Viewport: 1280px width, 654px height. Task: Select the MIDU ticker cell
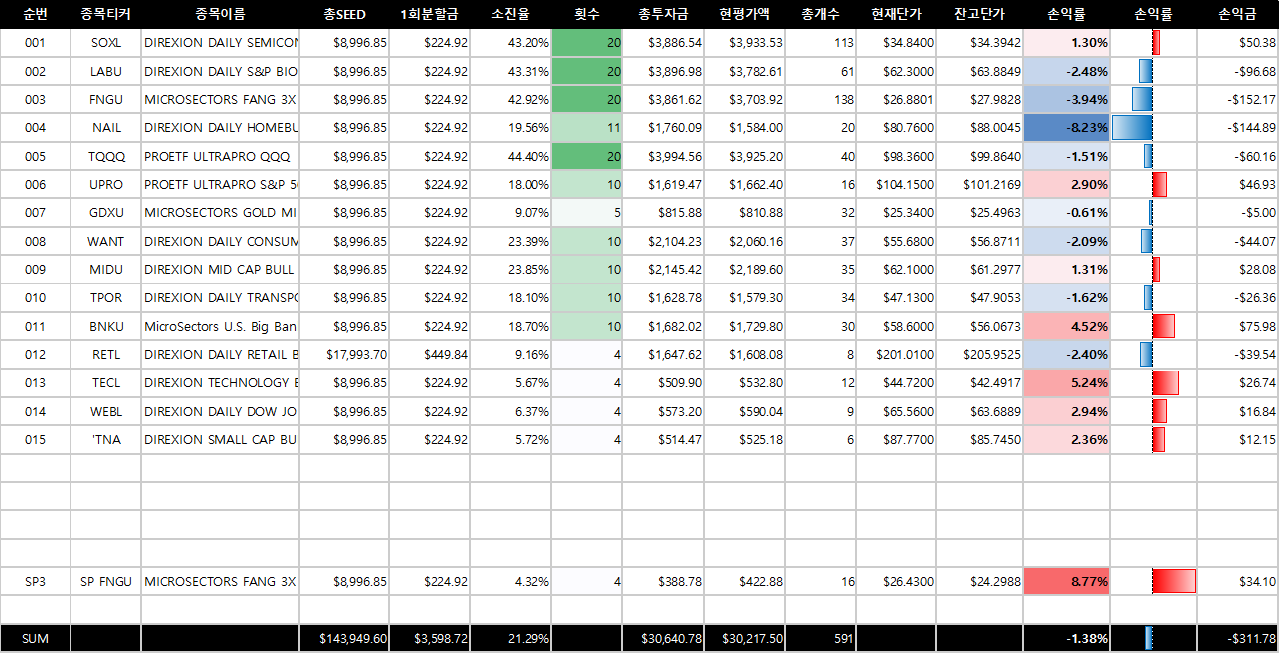click(x=105, y=269)
